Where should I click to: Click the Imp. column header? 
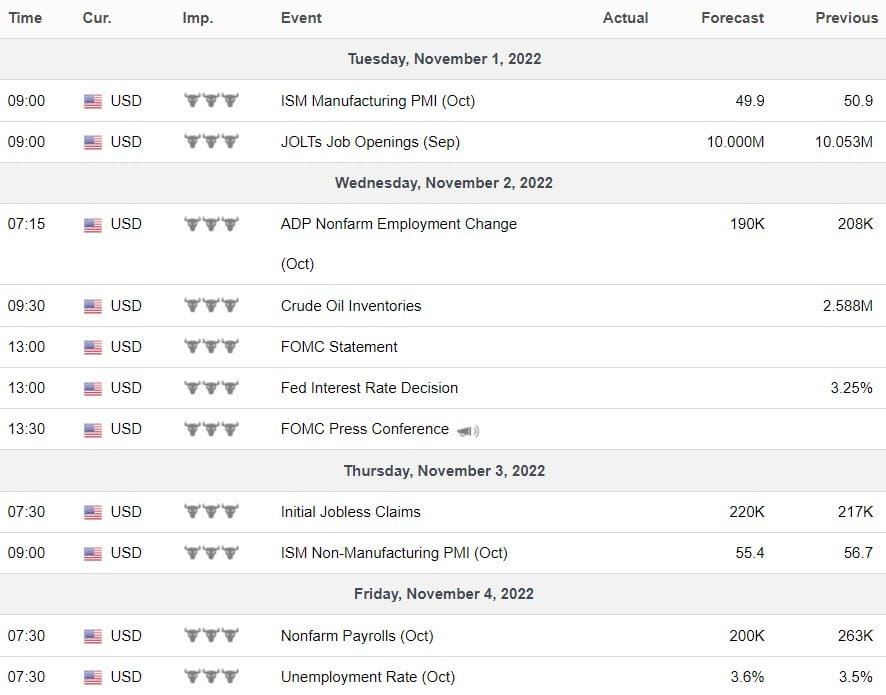[x=198, y=18]
